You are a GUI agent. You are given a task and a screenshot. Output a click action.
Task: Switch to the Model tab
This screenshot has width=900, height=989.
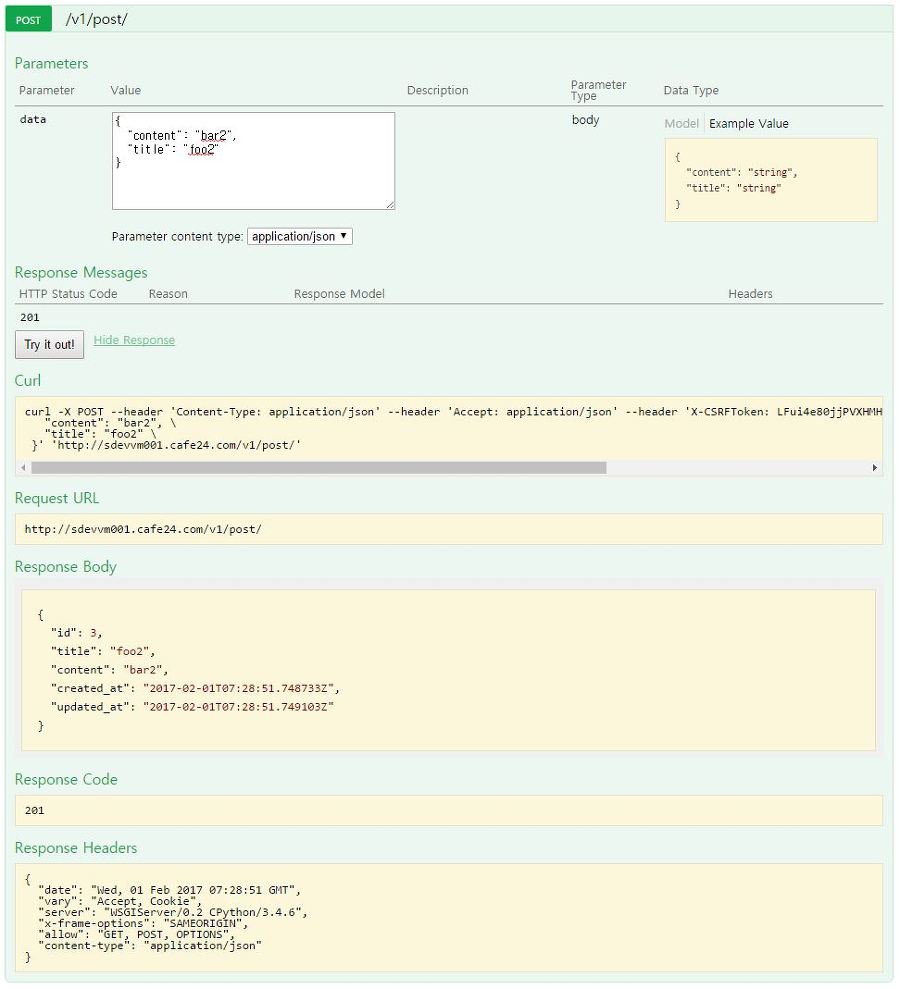pyautogui.click(x=681, y=124)
